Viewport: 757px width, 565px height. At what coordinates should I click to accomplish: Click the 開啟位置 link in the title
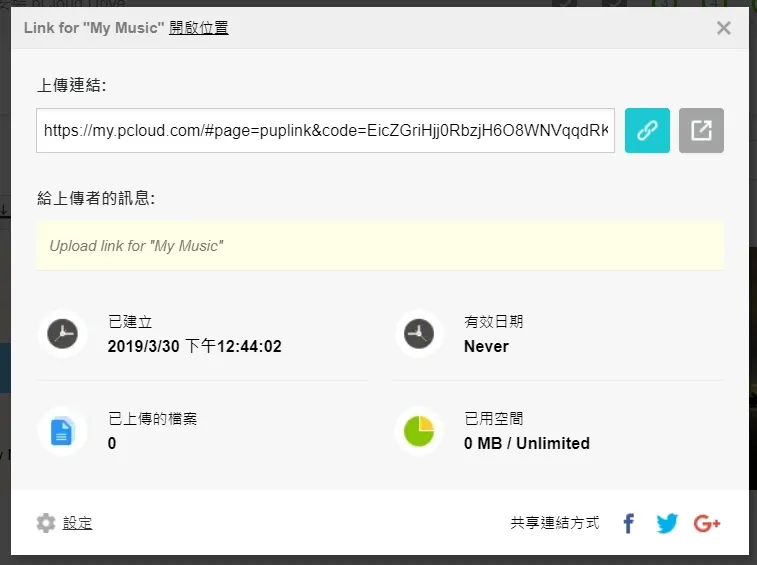coord(198,28)
